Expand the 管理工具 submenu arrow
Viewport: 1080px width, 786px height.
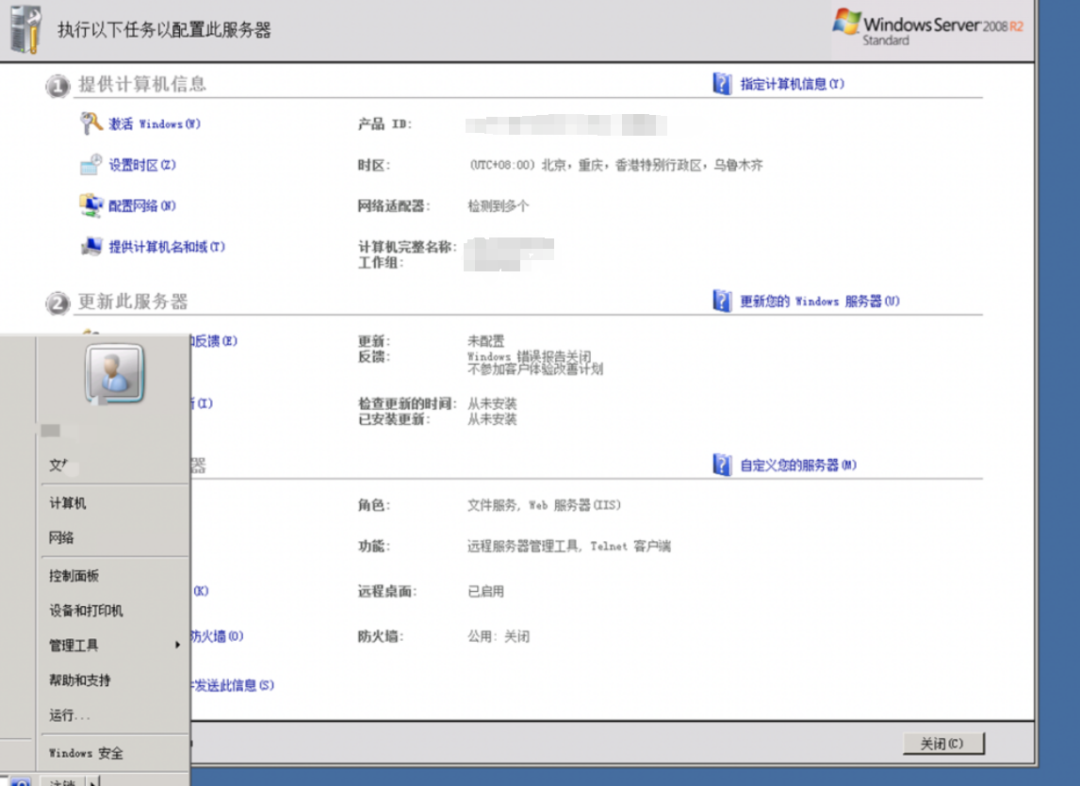(178, 645)
